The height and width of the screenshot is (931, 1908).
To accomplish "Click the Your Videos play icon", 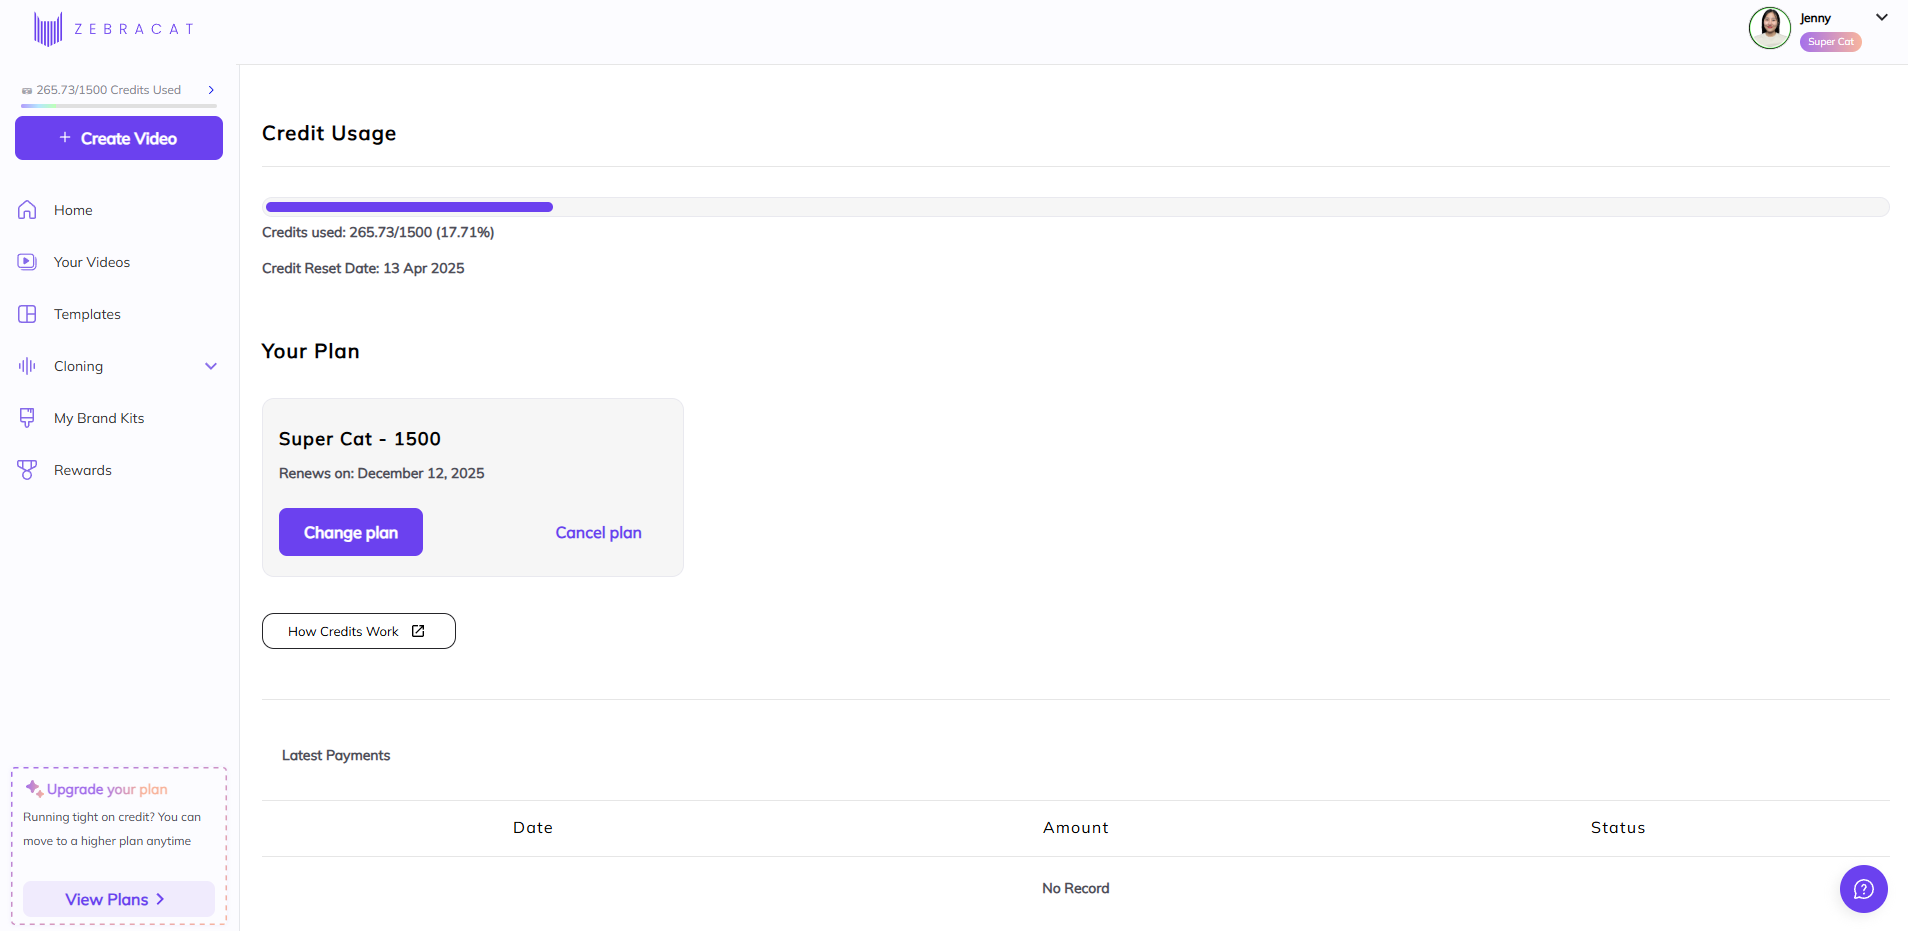I will (x=27, y=262).
